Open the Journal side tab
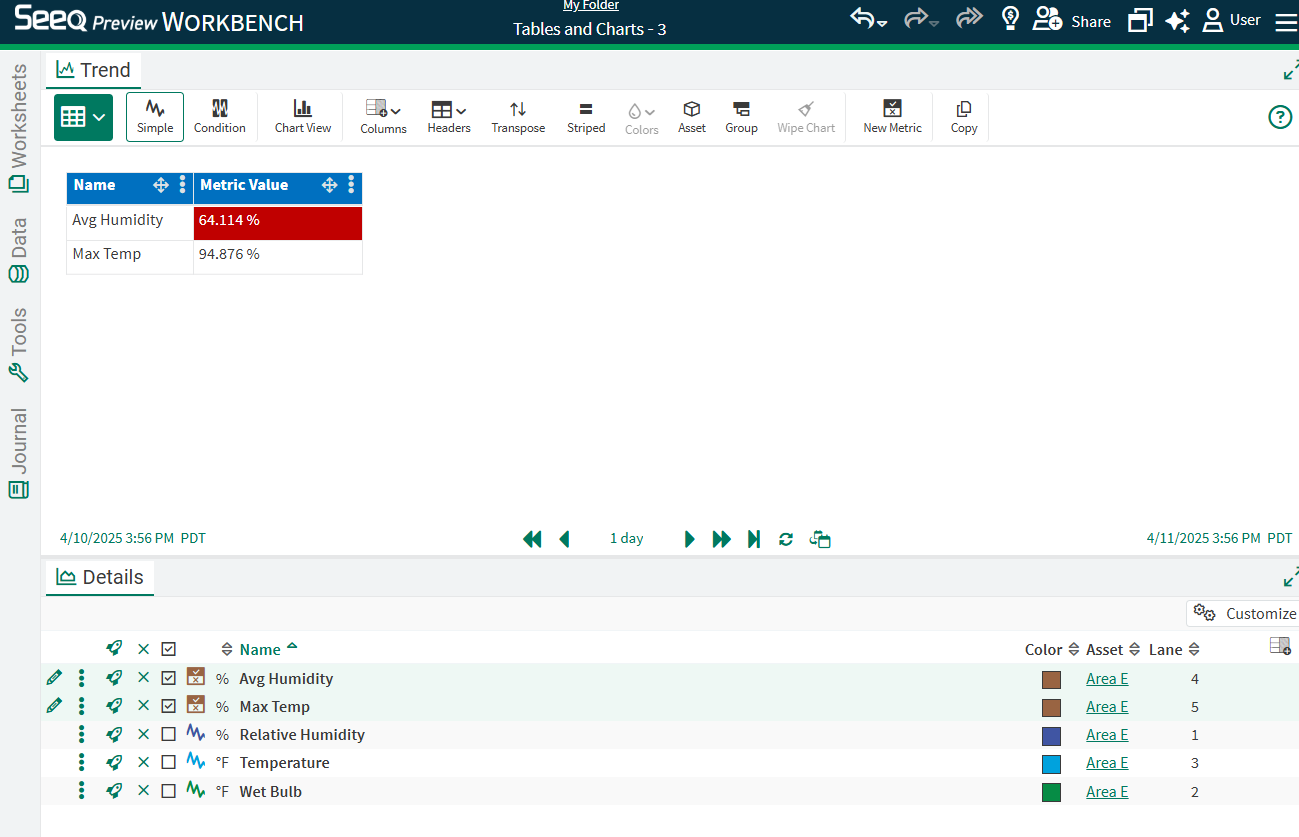 (x=19, y=452)
